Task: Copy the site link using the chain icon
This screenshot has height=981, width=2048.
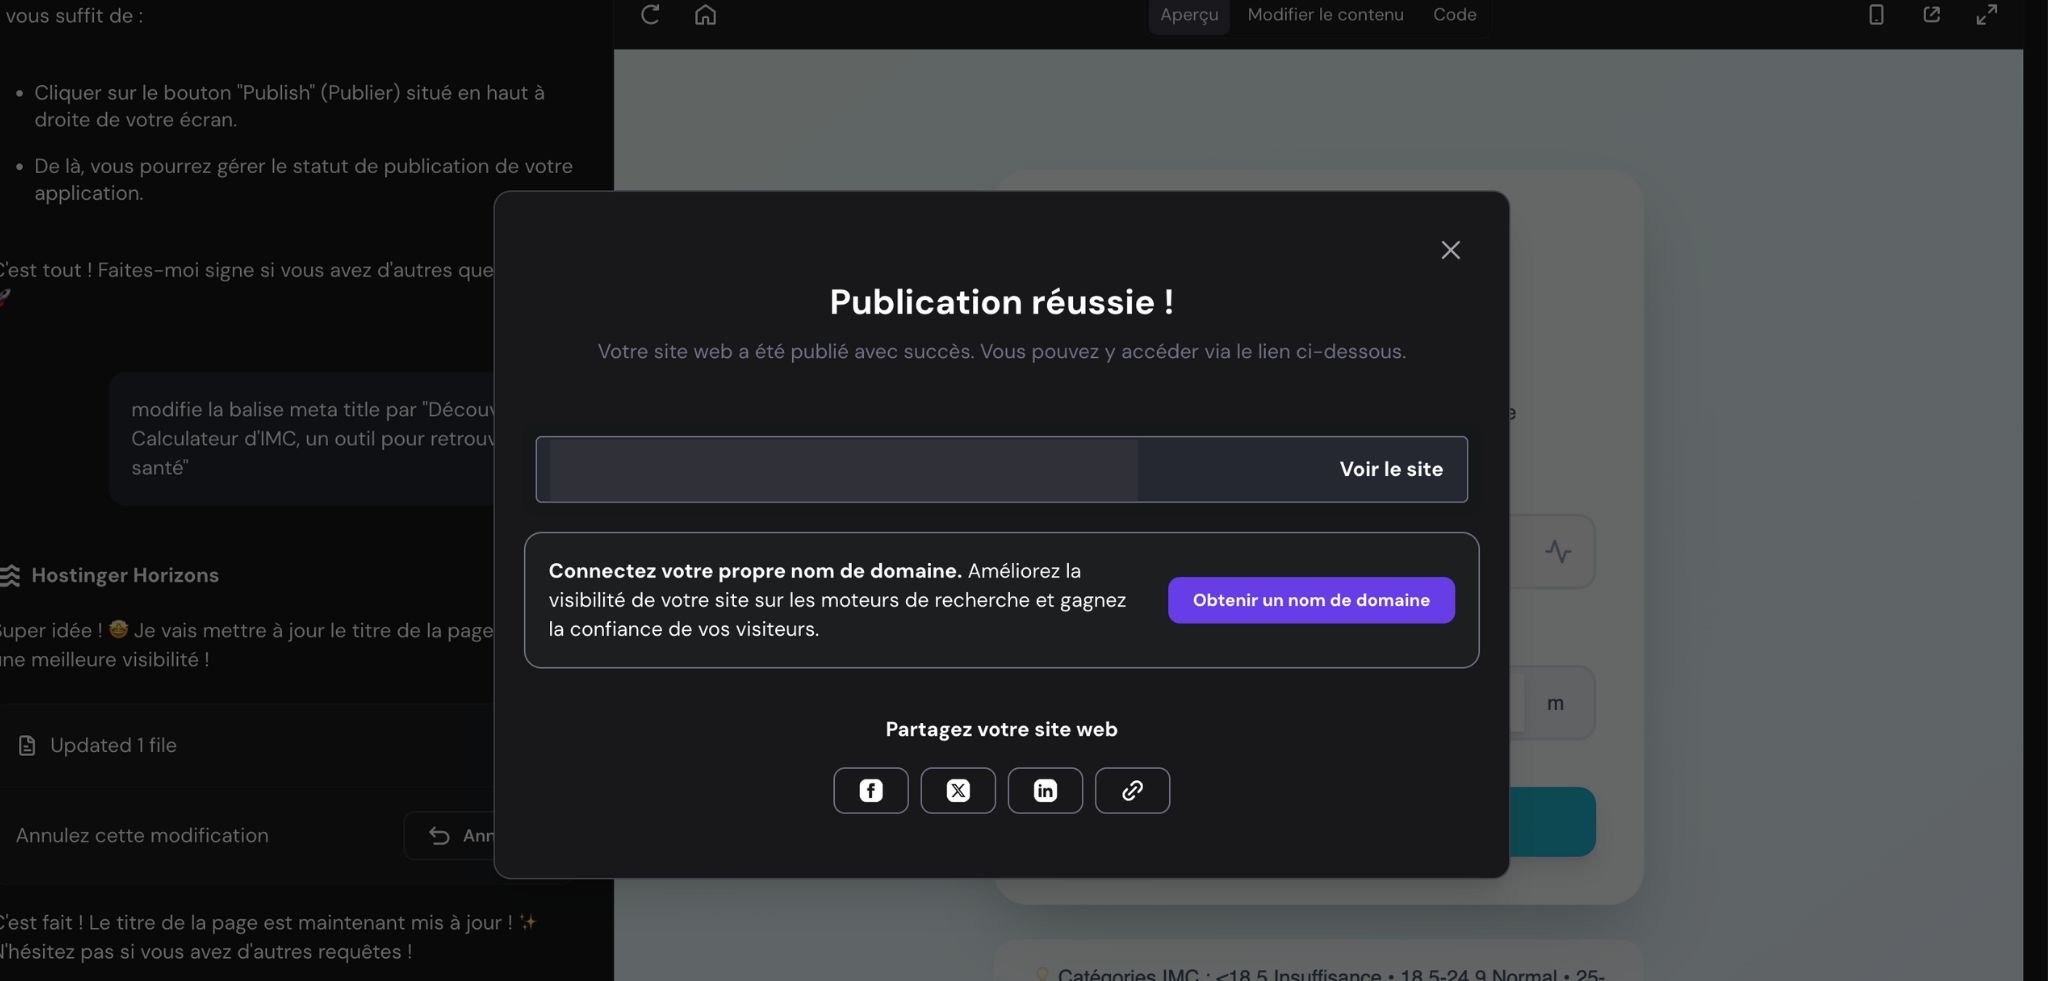Action: [1132, 790]
